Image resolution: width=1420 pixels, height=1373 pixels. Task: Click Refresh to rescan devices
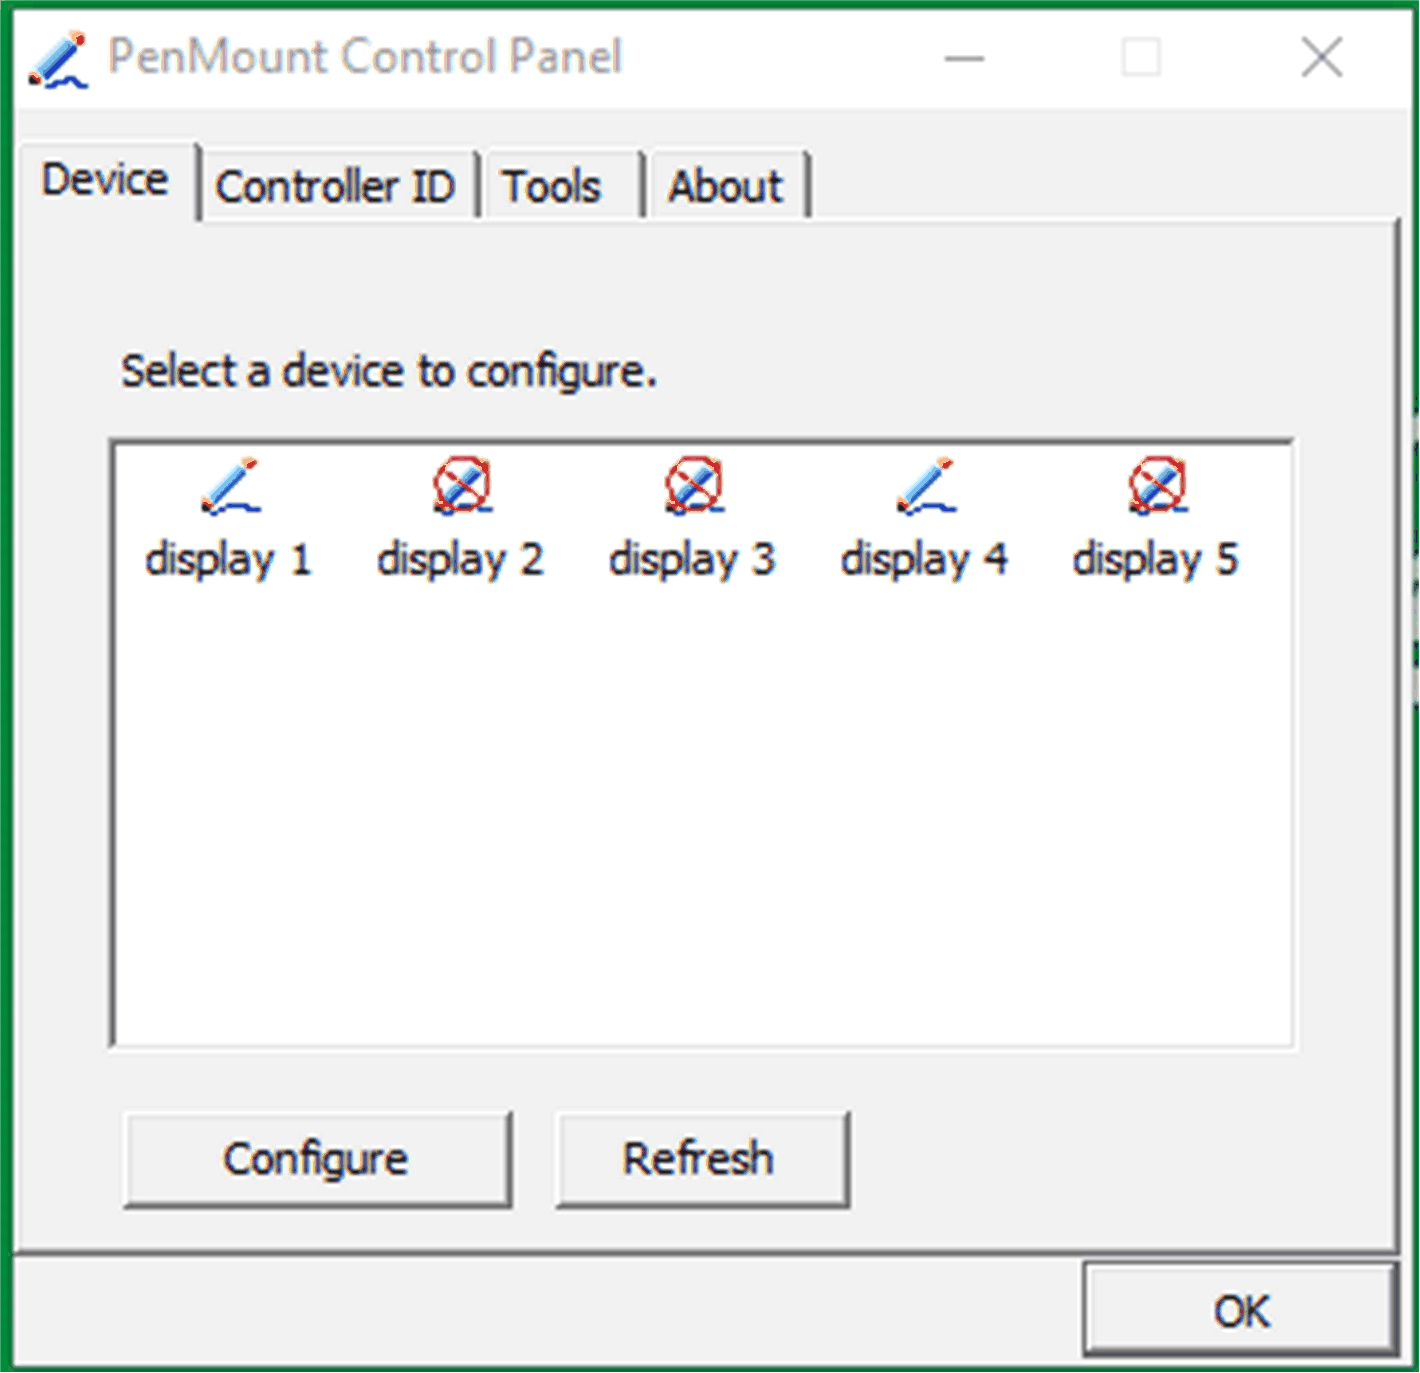[x=700, y=1157]
